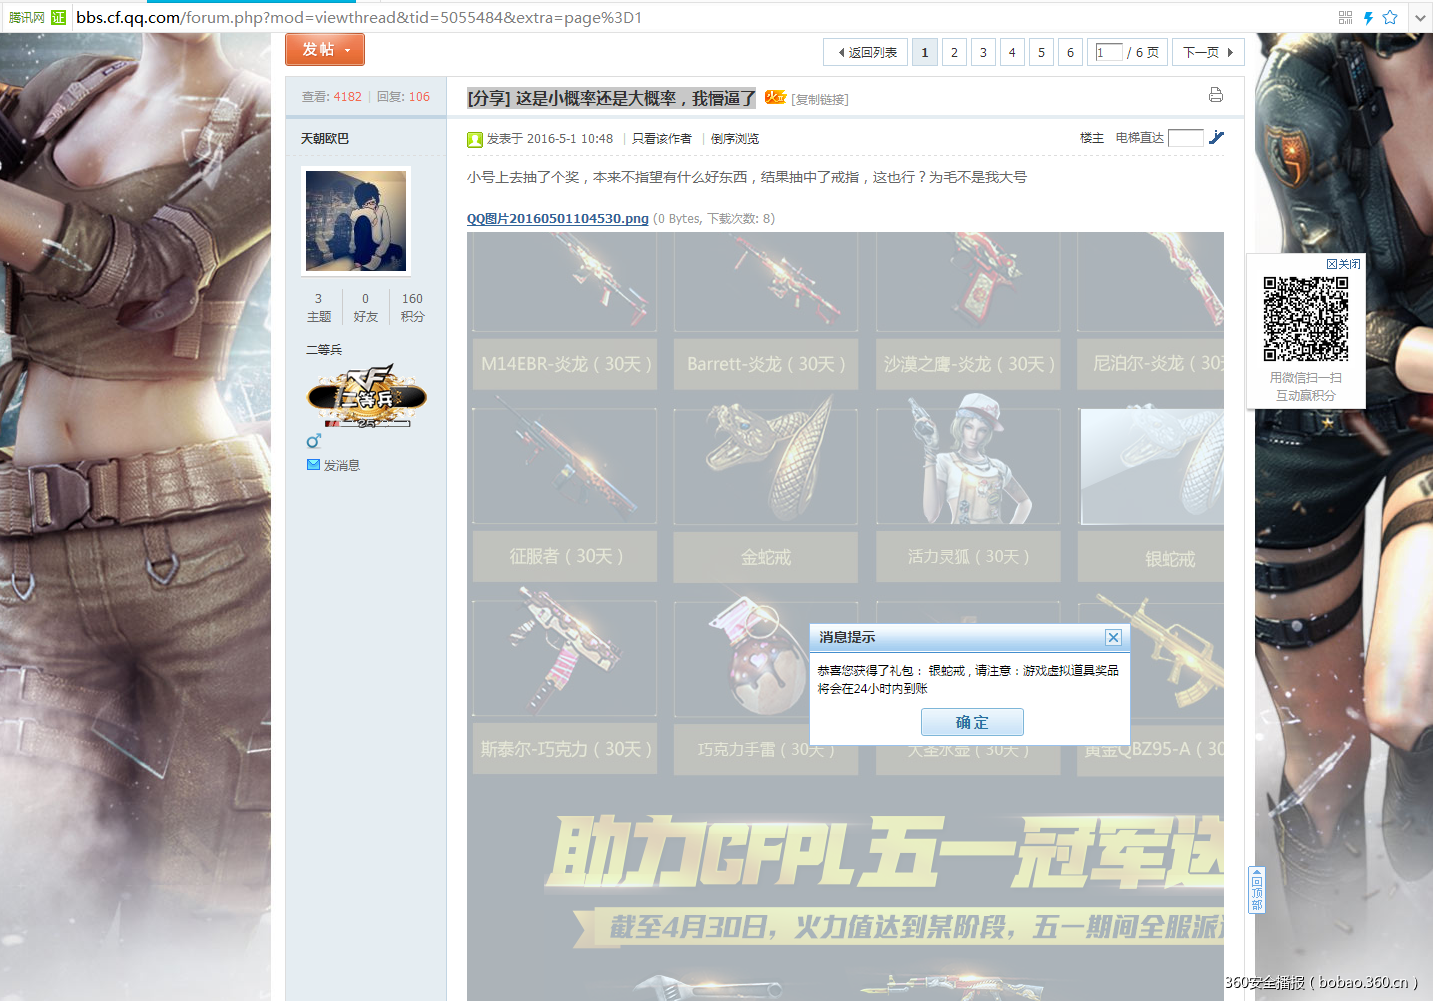Click the page number input field near /6页
This screenshot has width=1433, height=1001.
click(x=1108, y=51)
